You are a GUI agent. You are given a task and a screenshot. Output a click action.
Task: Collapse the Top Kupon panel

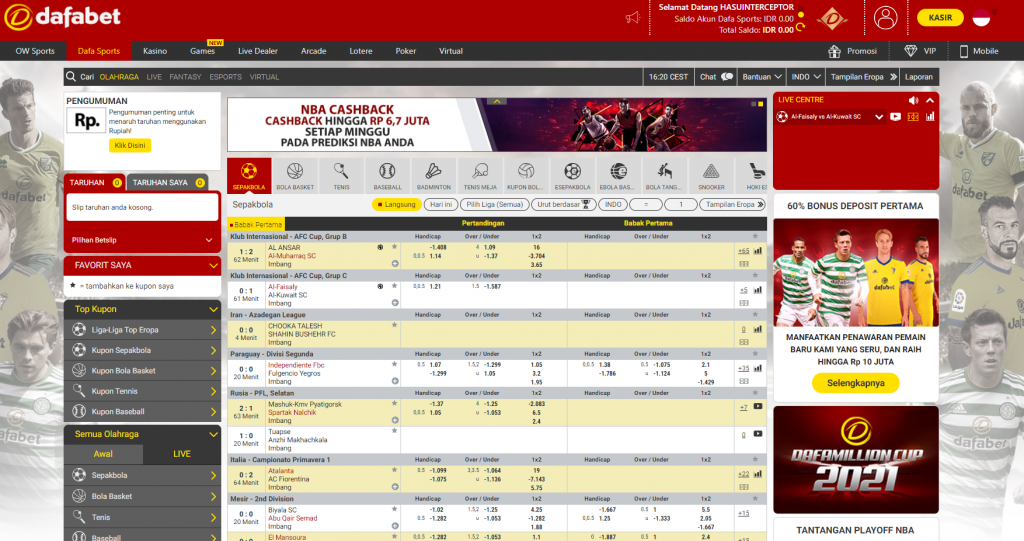pyautogui.click(x=213, y=309)
